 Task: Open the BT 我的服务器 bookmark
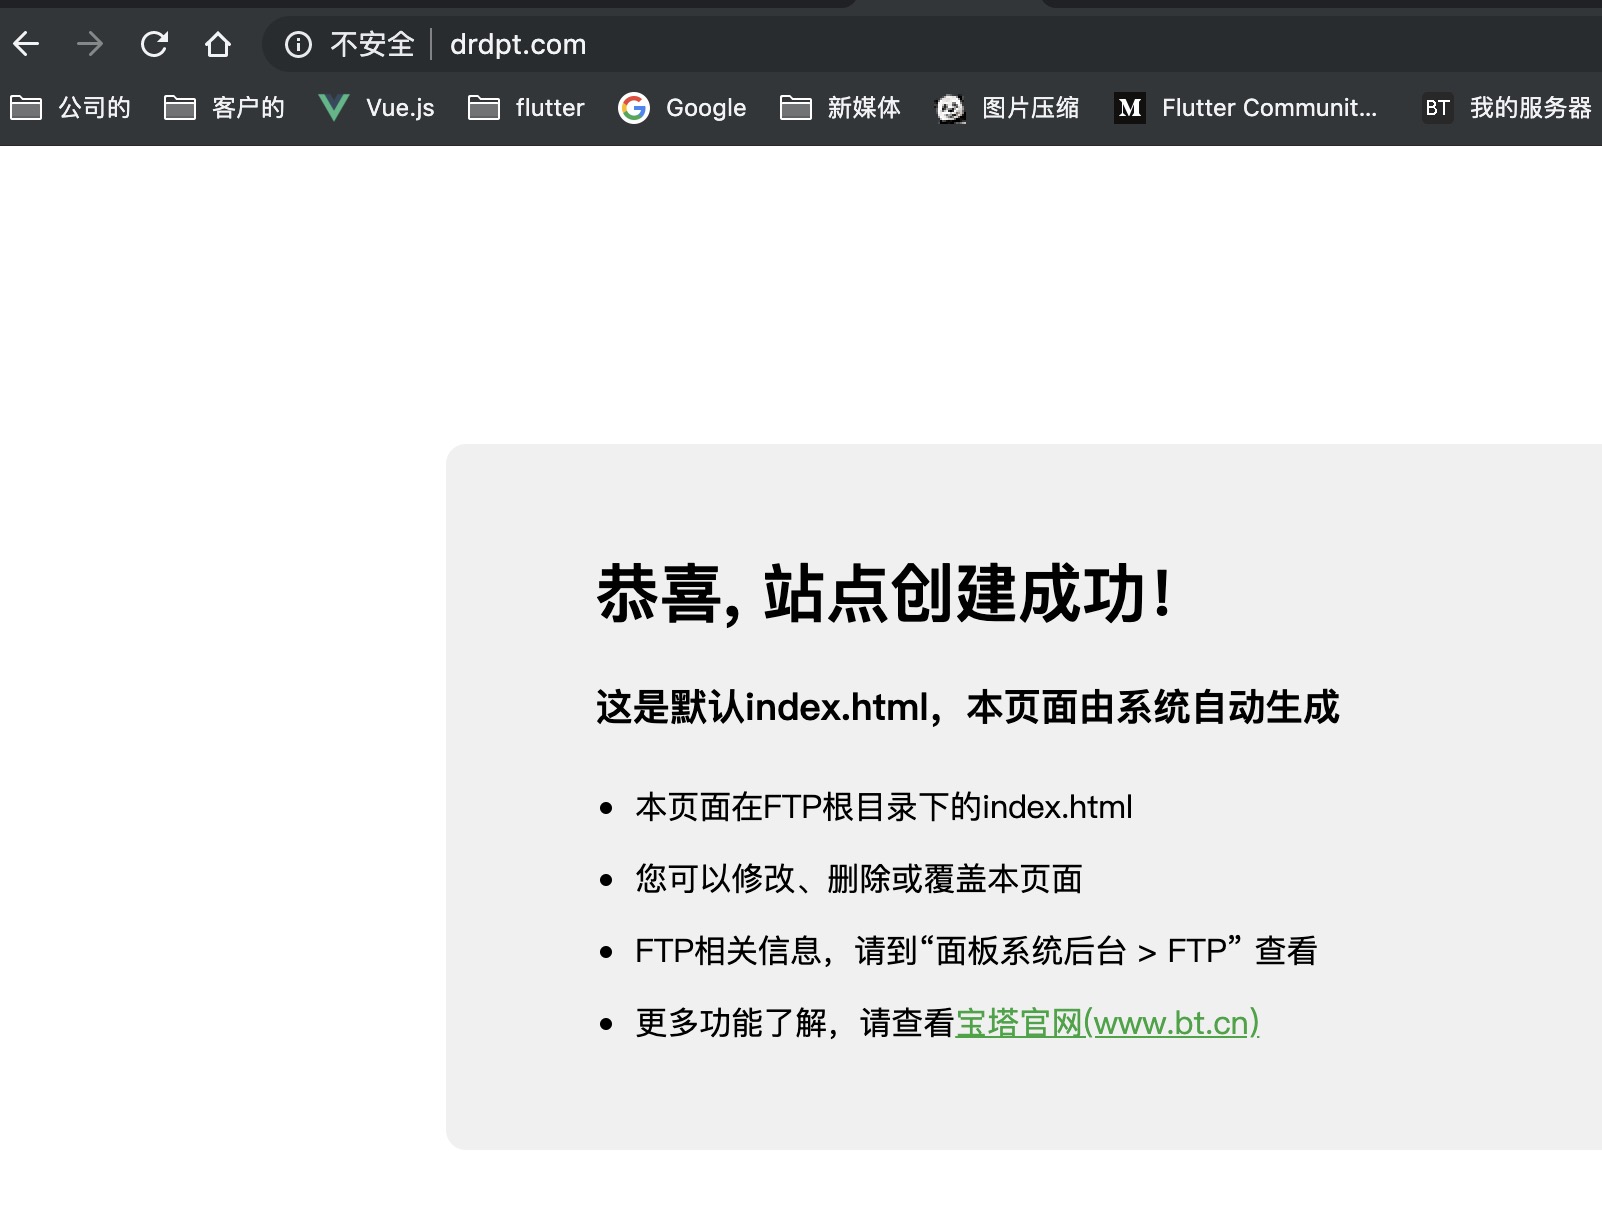[x=1507, y=107]
